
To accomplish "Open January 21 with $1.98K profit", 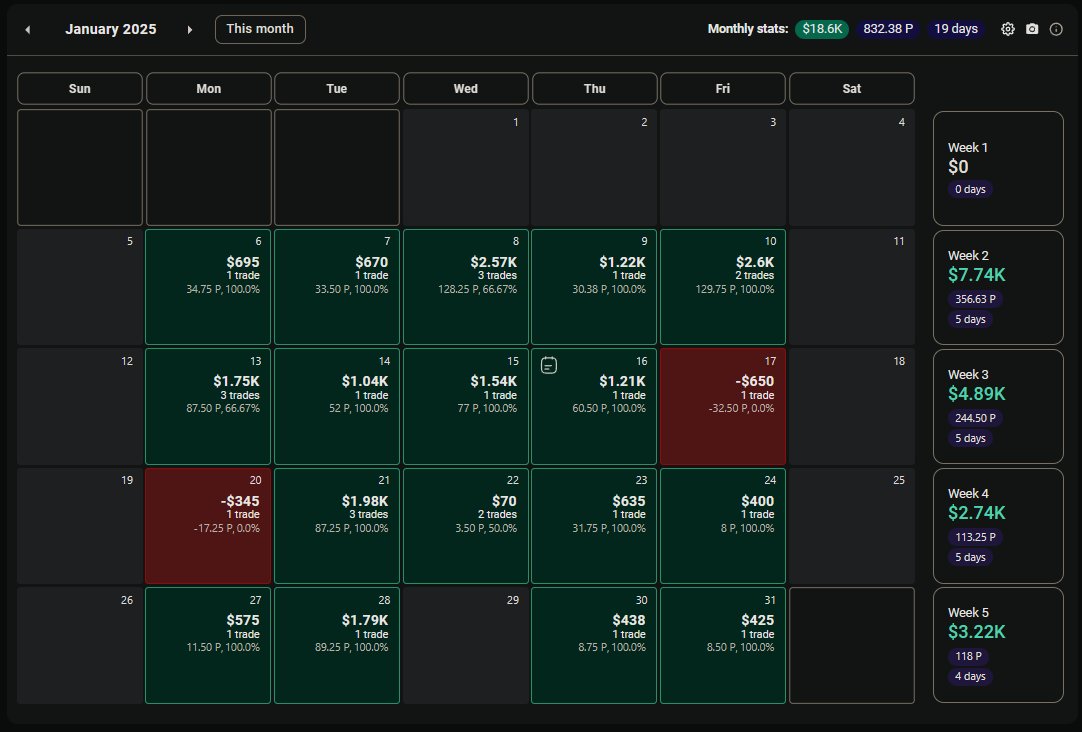I will (x=337, y=526).
